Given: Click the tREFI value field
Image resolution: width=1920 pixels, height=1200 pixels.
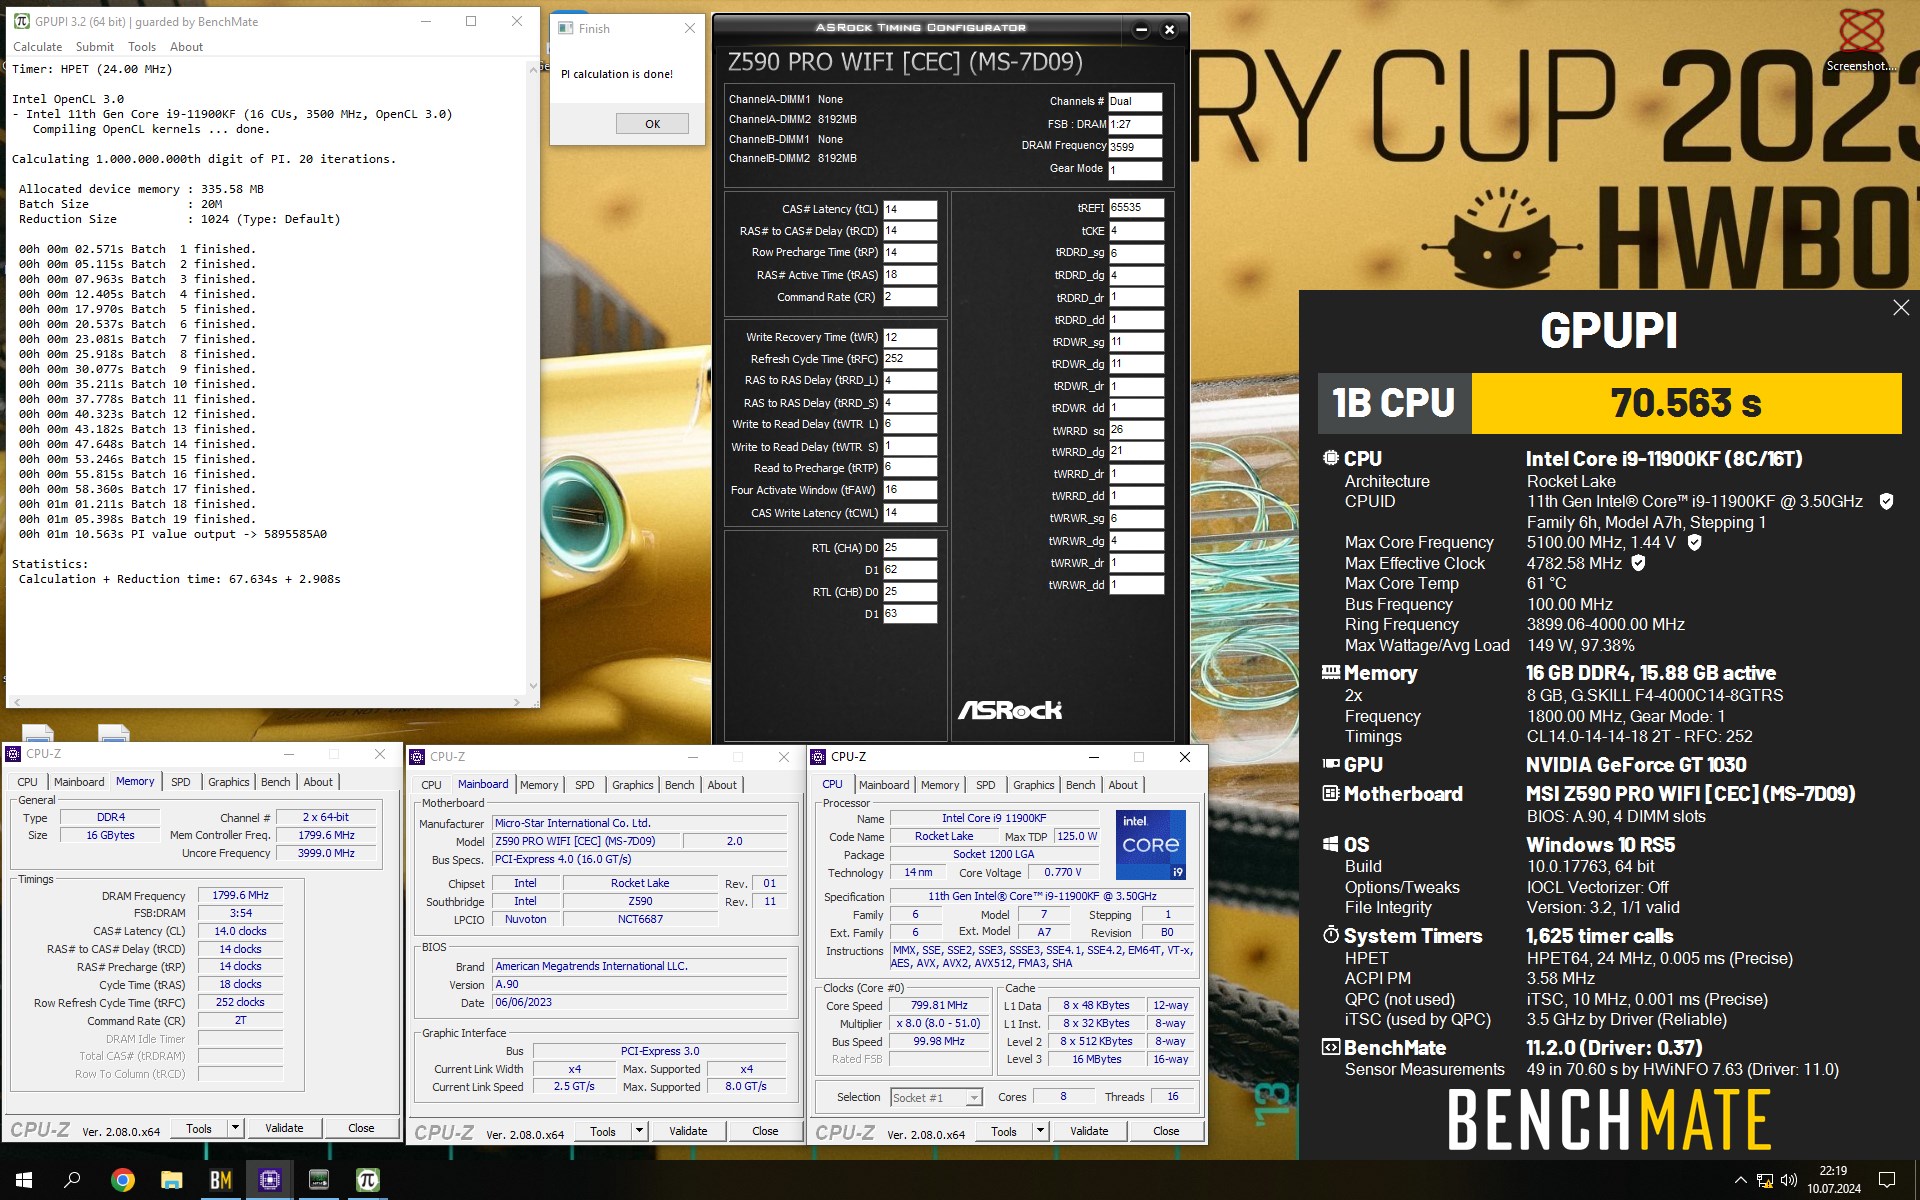Looking at the screenshot, I should (1136, 208).
